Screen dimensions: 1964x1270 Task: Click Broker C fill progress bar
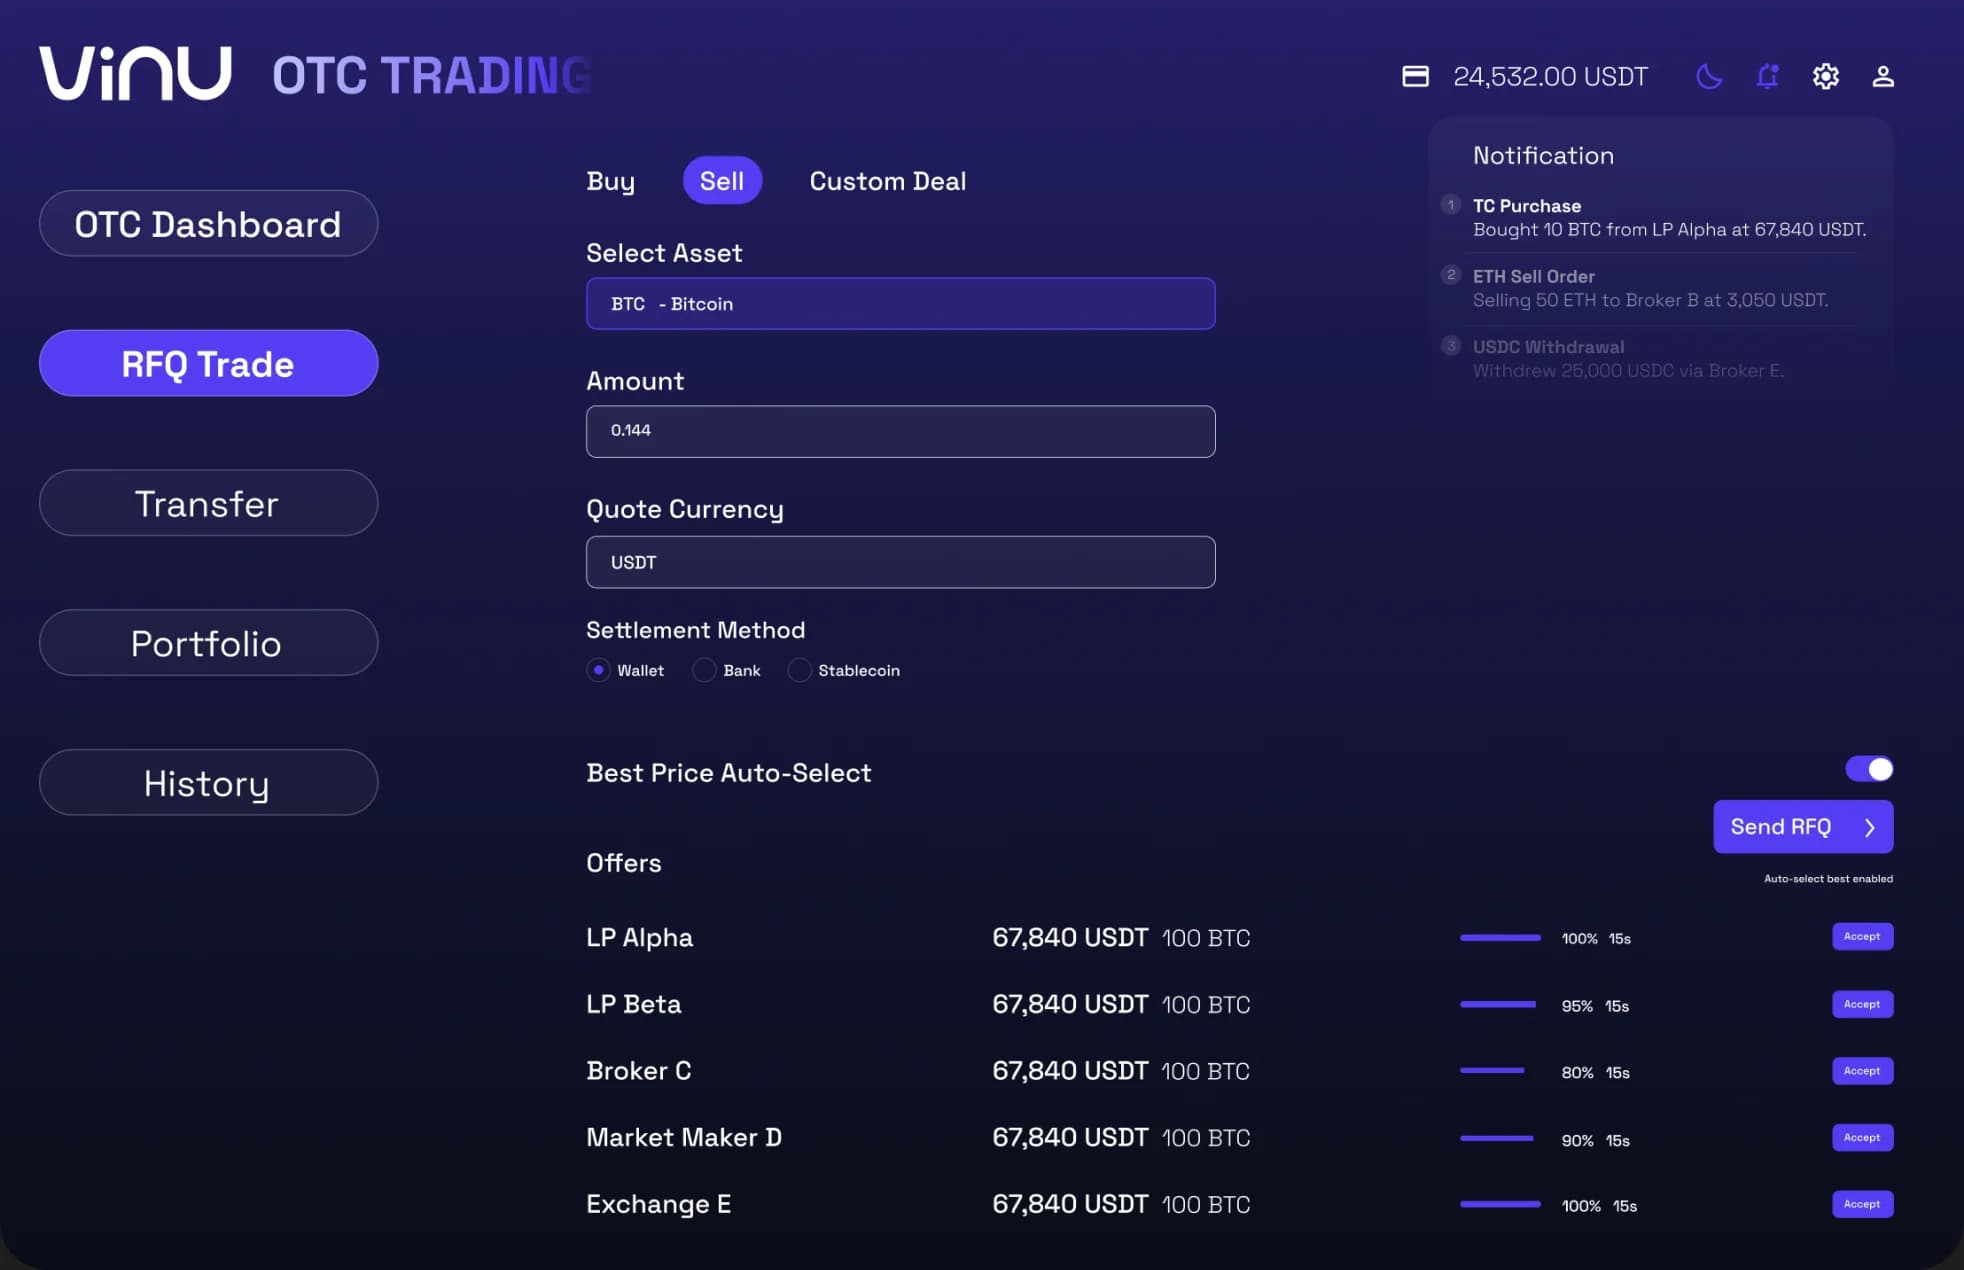pyautogui.click(x=1492, y=1071)
